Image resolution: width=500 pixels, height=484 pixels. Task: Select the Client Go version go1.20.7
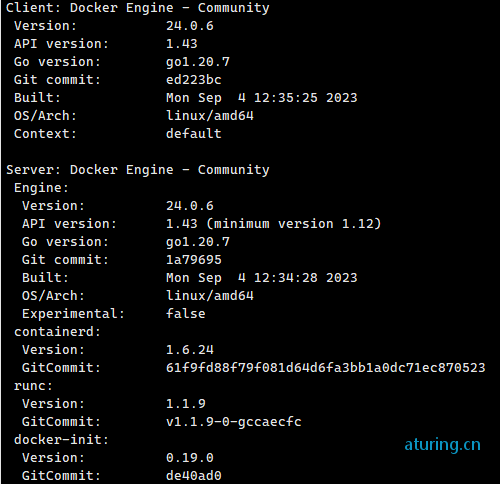pos(198,62)
